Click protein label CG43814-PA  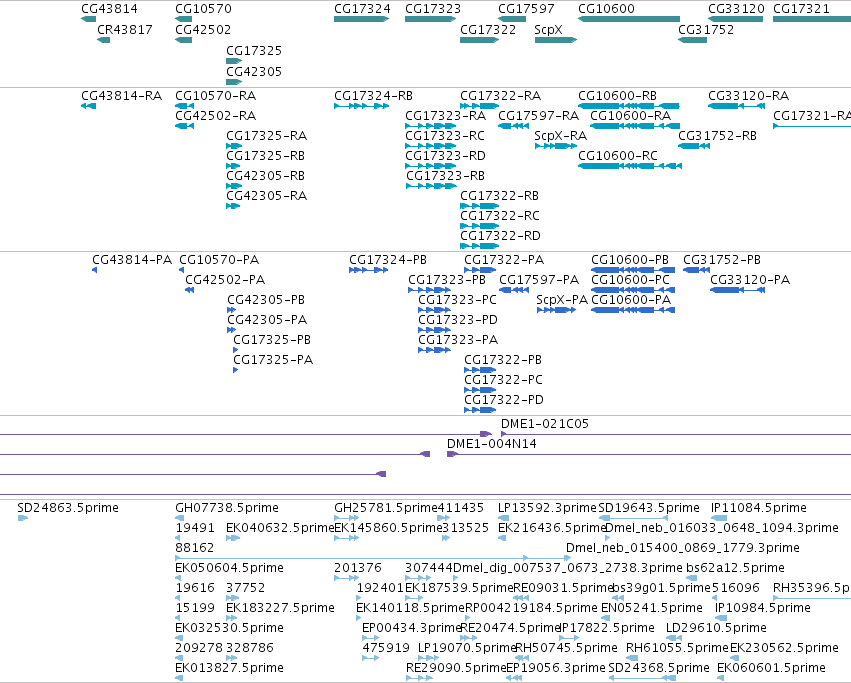132,260
